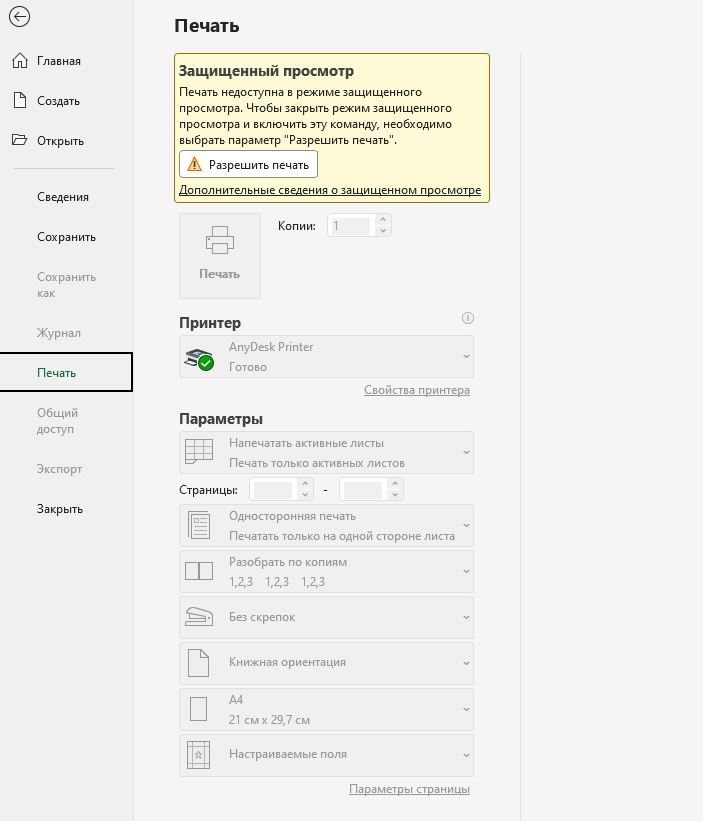Click the open folder icon

[x=19, y=140]
